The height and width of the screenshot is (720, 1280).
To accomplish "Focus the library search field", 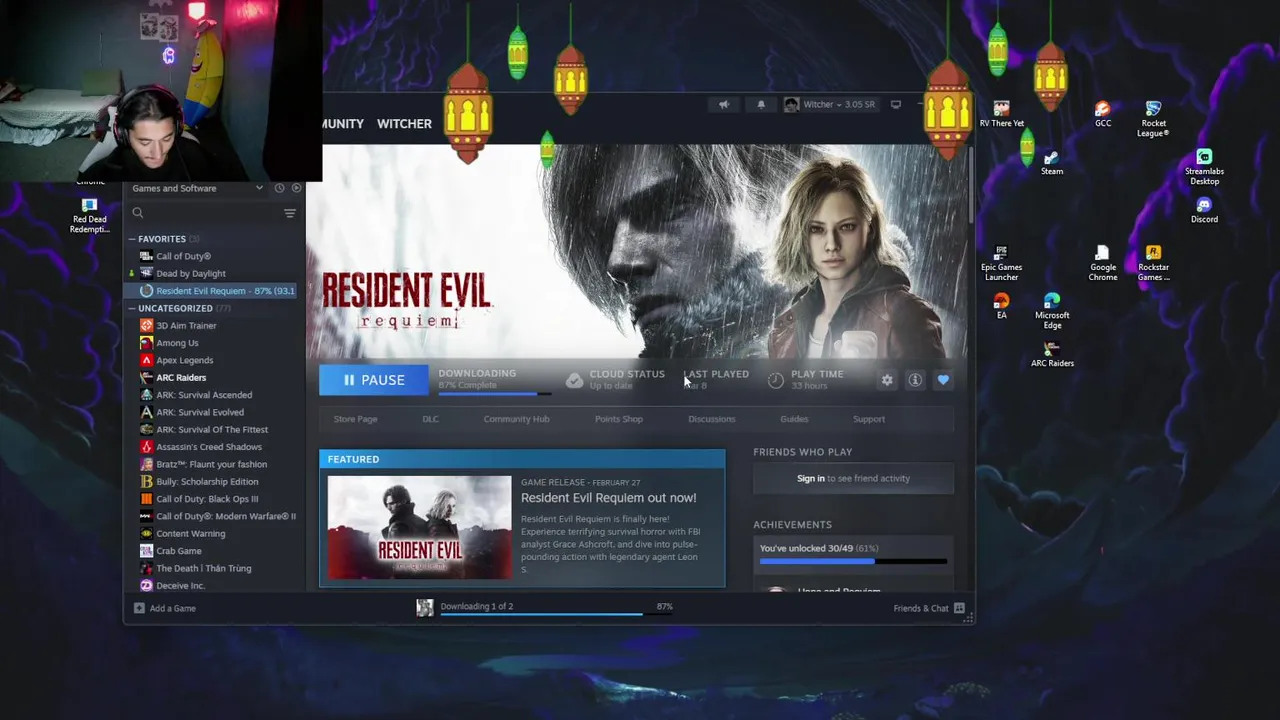I will point(205,213).
